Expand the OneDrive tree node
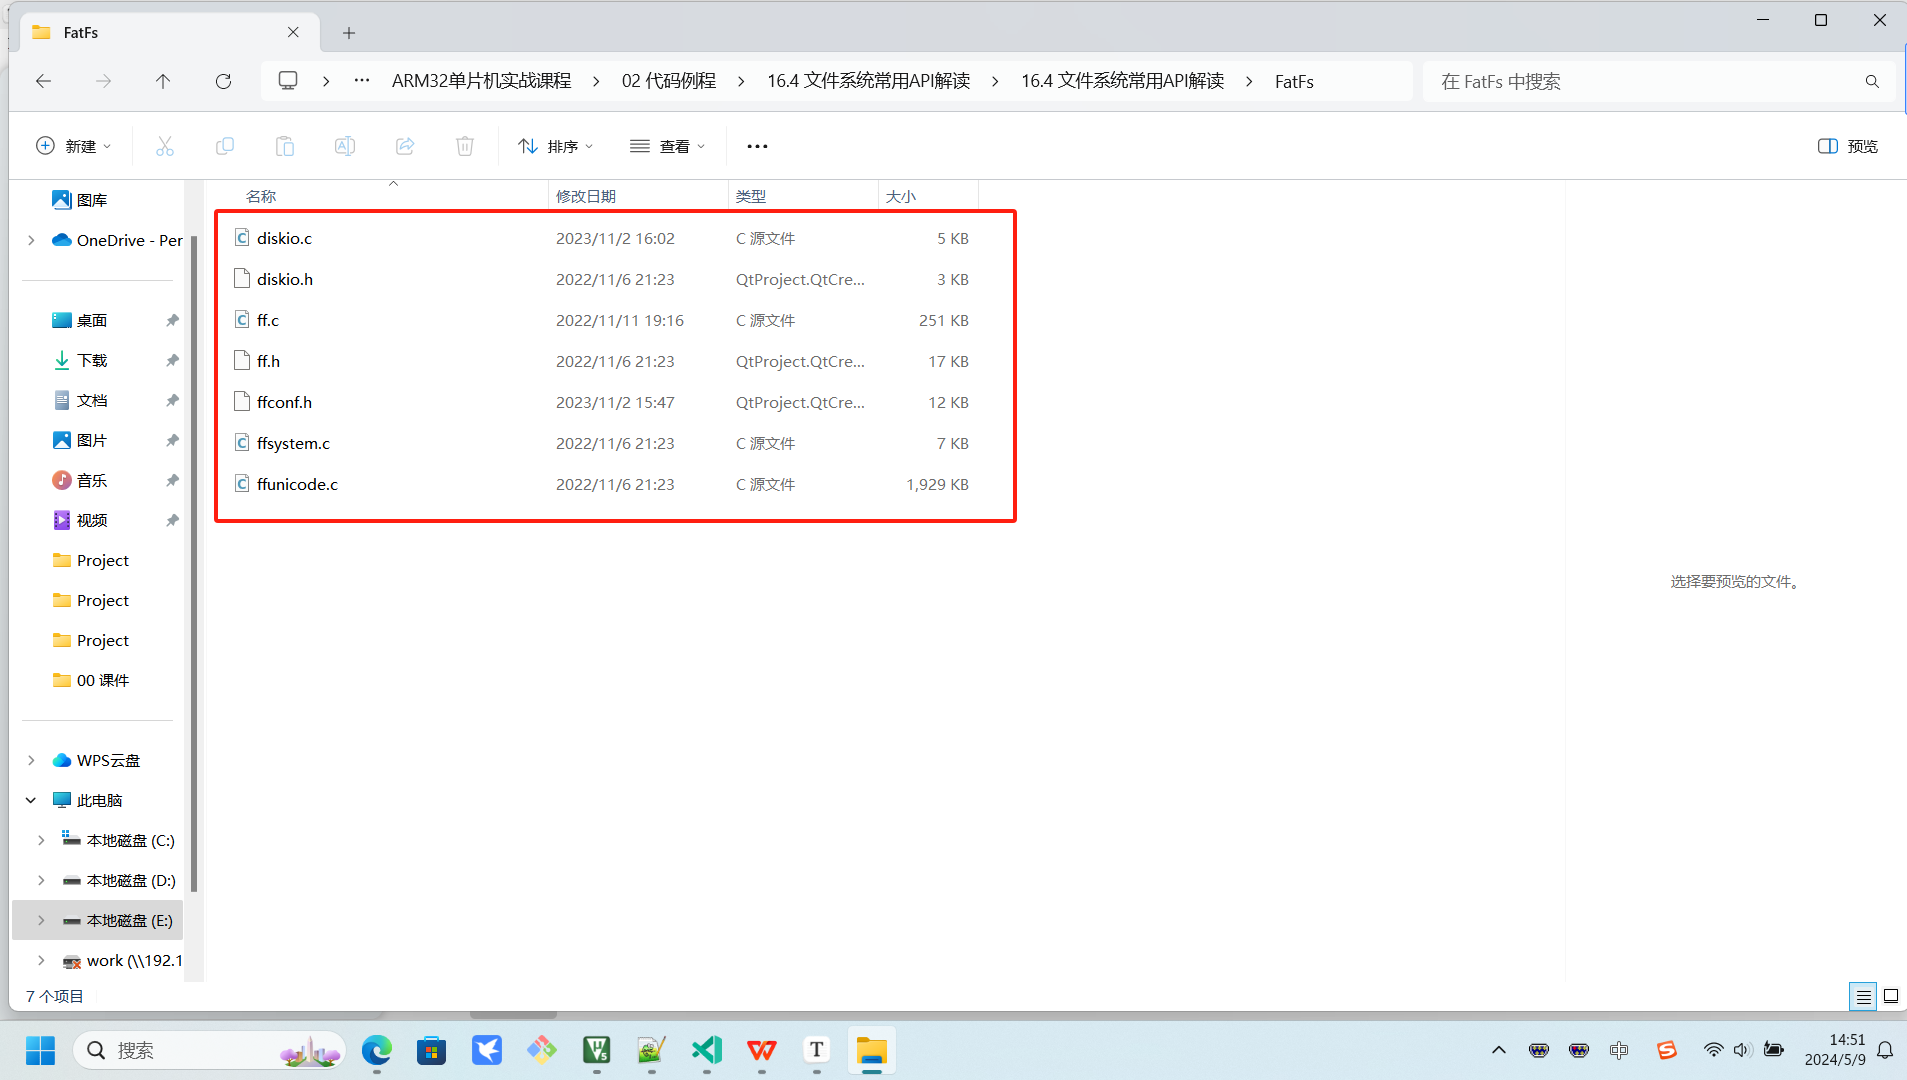This screenshot has width=1907, height=1080. pyautogui.click(x=31, y=240)
